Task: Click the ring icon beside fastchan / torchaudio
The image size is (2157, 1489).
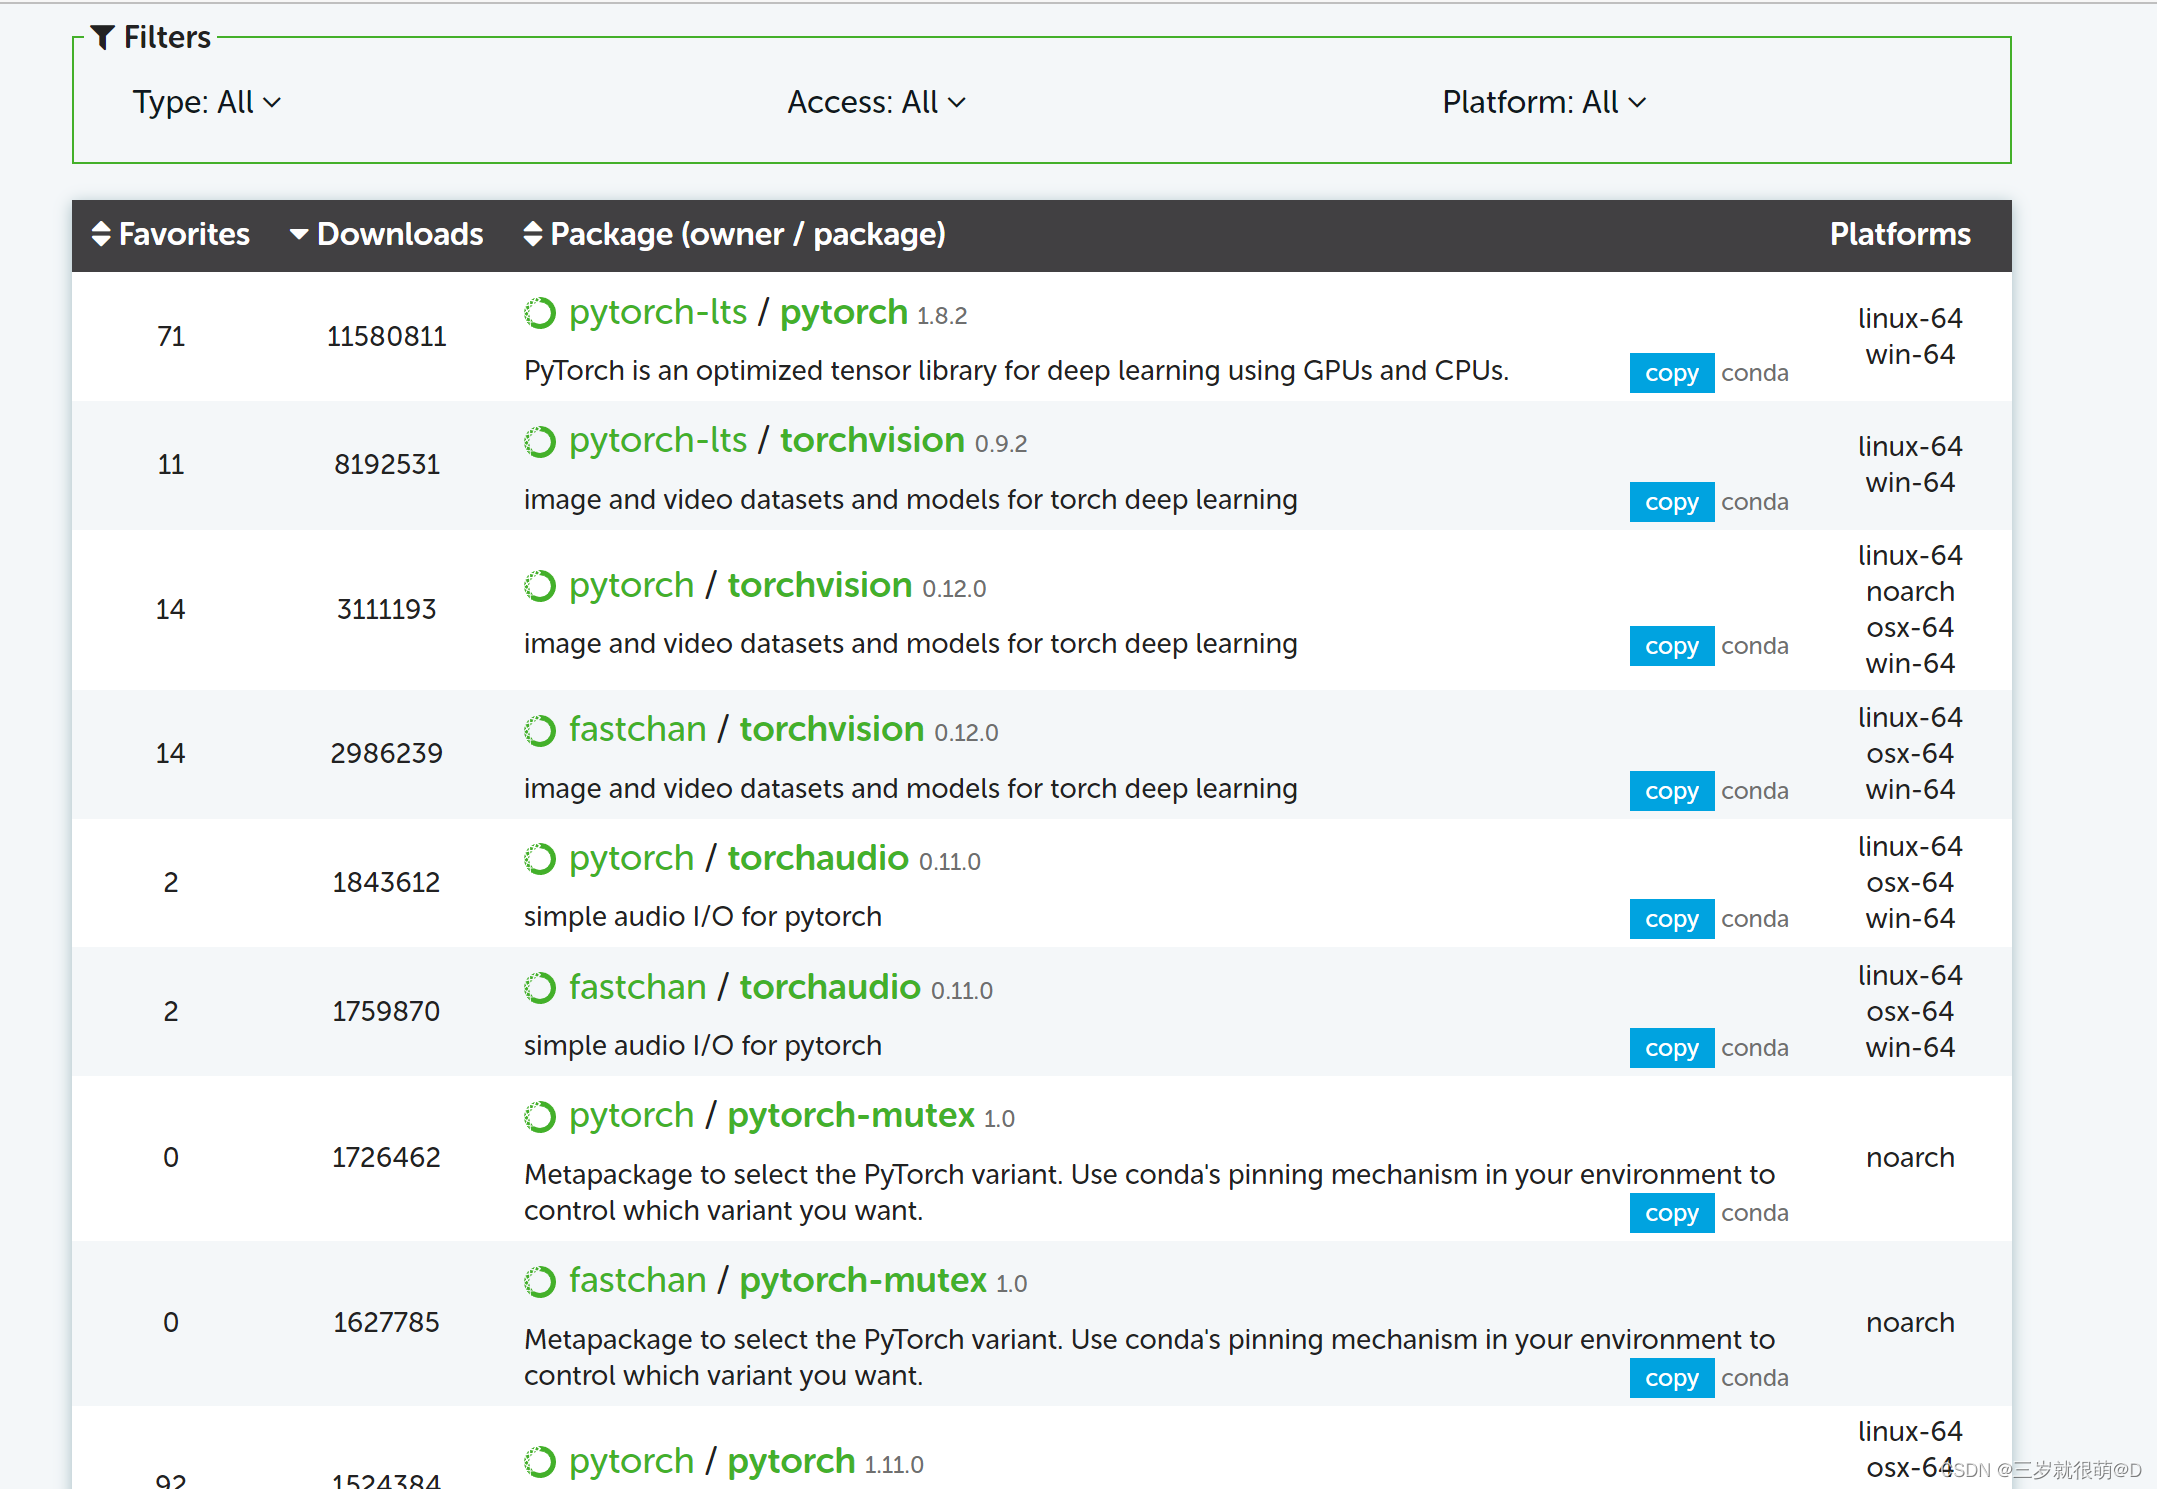Action: [540, 988]
